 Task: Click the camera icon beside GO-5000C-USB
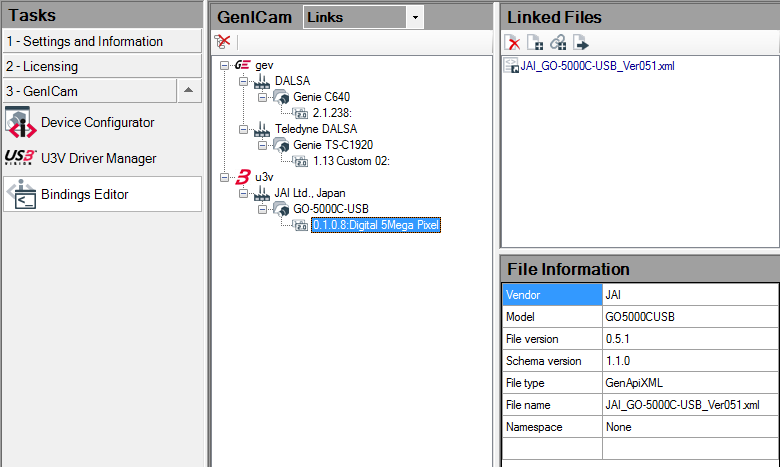pyautogui.click(x=281, y=209)
